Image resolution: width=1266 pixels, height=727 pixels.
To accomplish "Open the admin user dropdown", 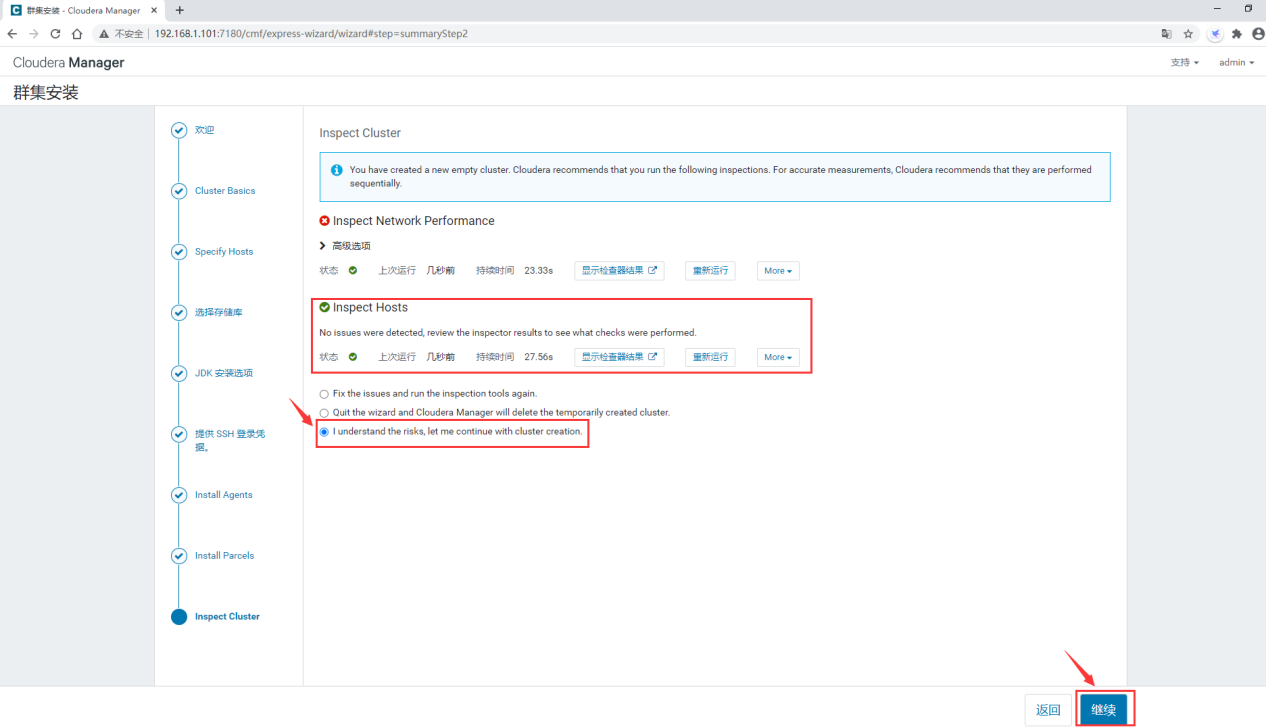I will [x=1236, y=62].
